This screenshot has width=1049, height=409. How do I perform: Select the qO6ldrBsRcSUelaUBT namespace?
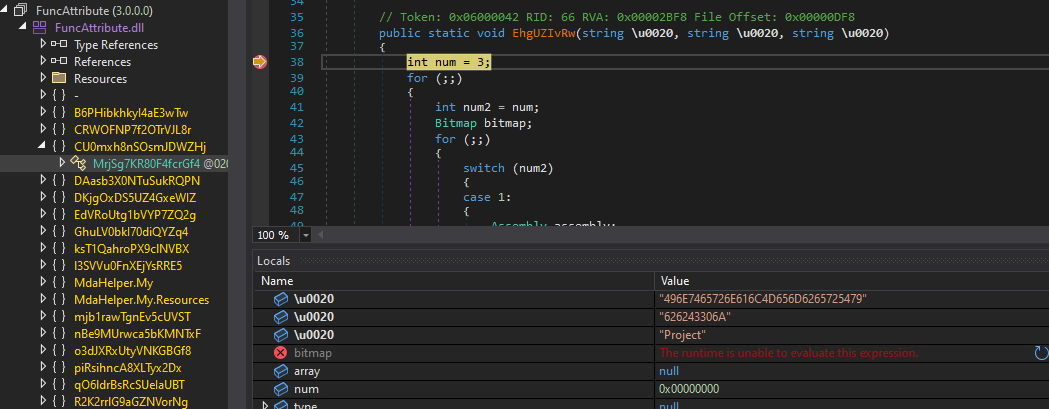coord(129,385)
